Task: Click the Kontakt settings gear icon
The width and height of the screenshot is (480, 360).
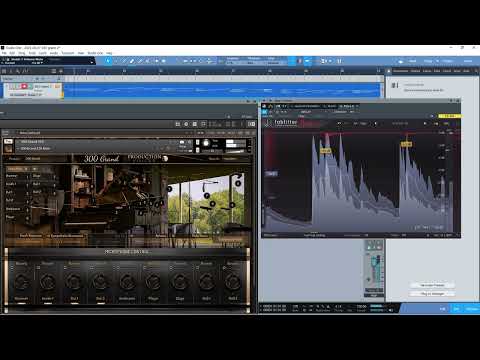Action: pyautogui.click(x=186, y=124)
